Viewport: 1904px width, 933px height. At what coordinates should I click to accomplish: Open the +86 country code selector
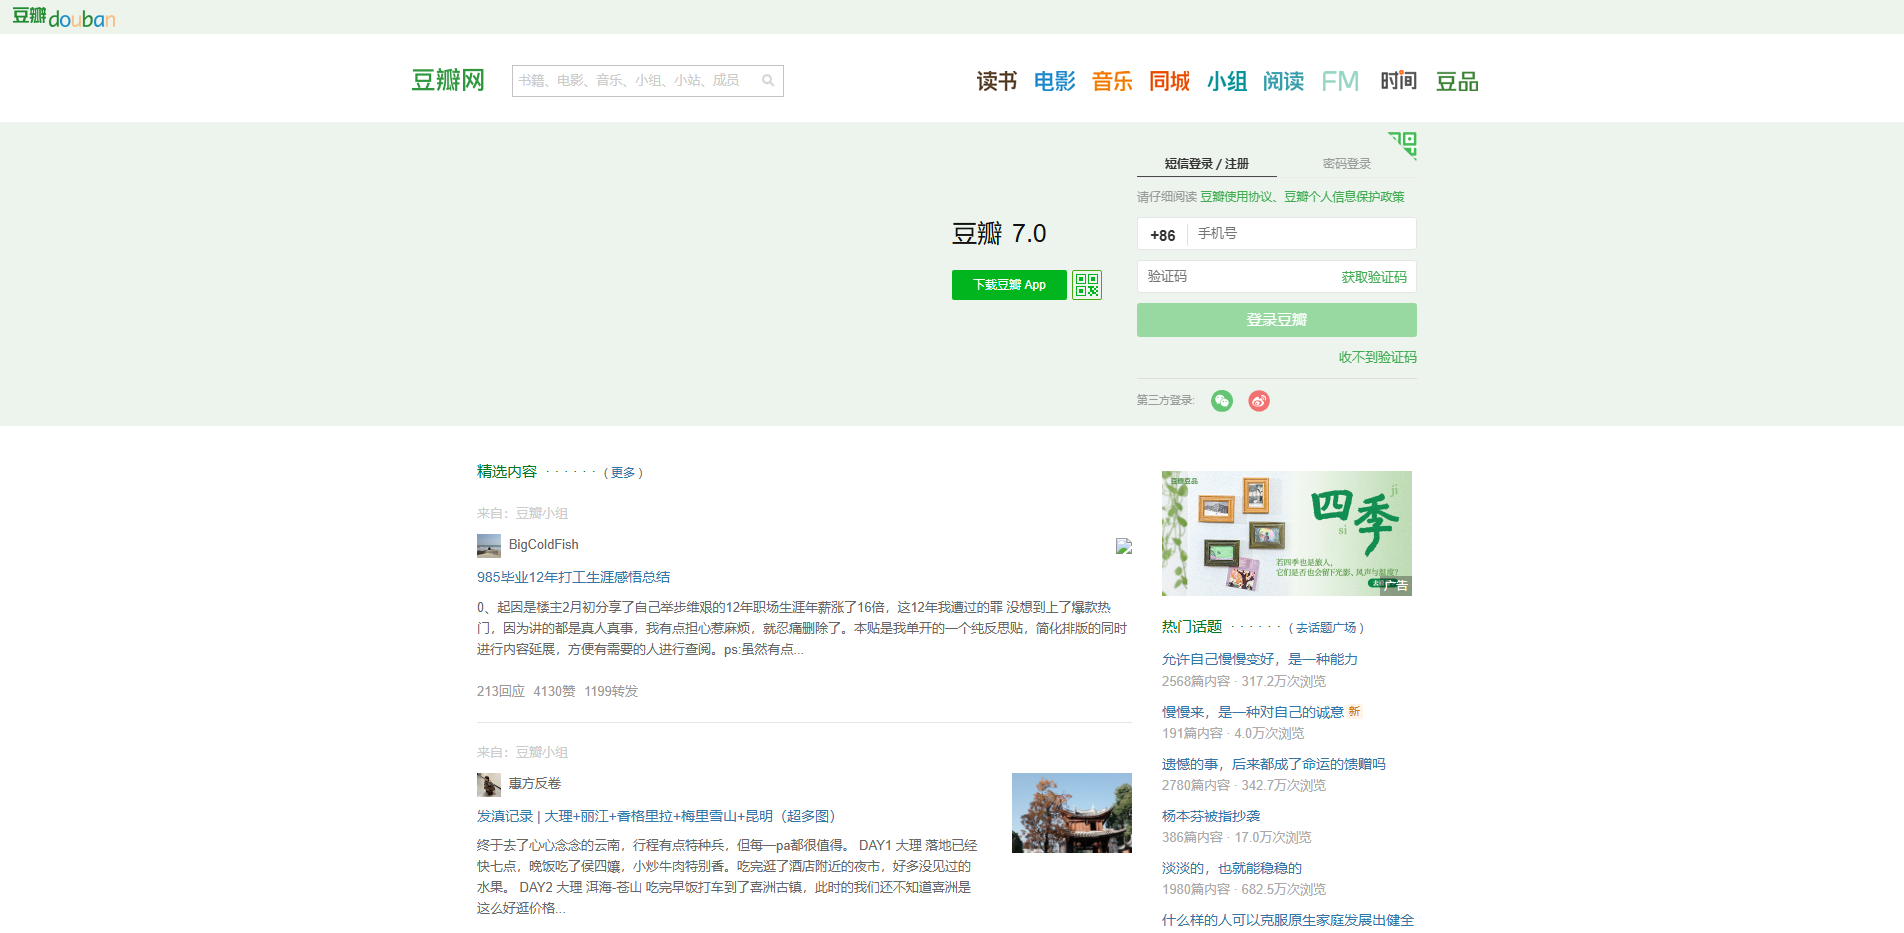pyautogui.click(x=1162, y=235)
